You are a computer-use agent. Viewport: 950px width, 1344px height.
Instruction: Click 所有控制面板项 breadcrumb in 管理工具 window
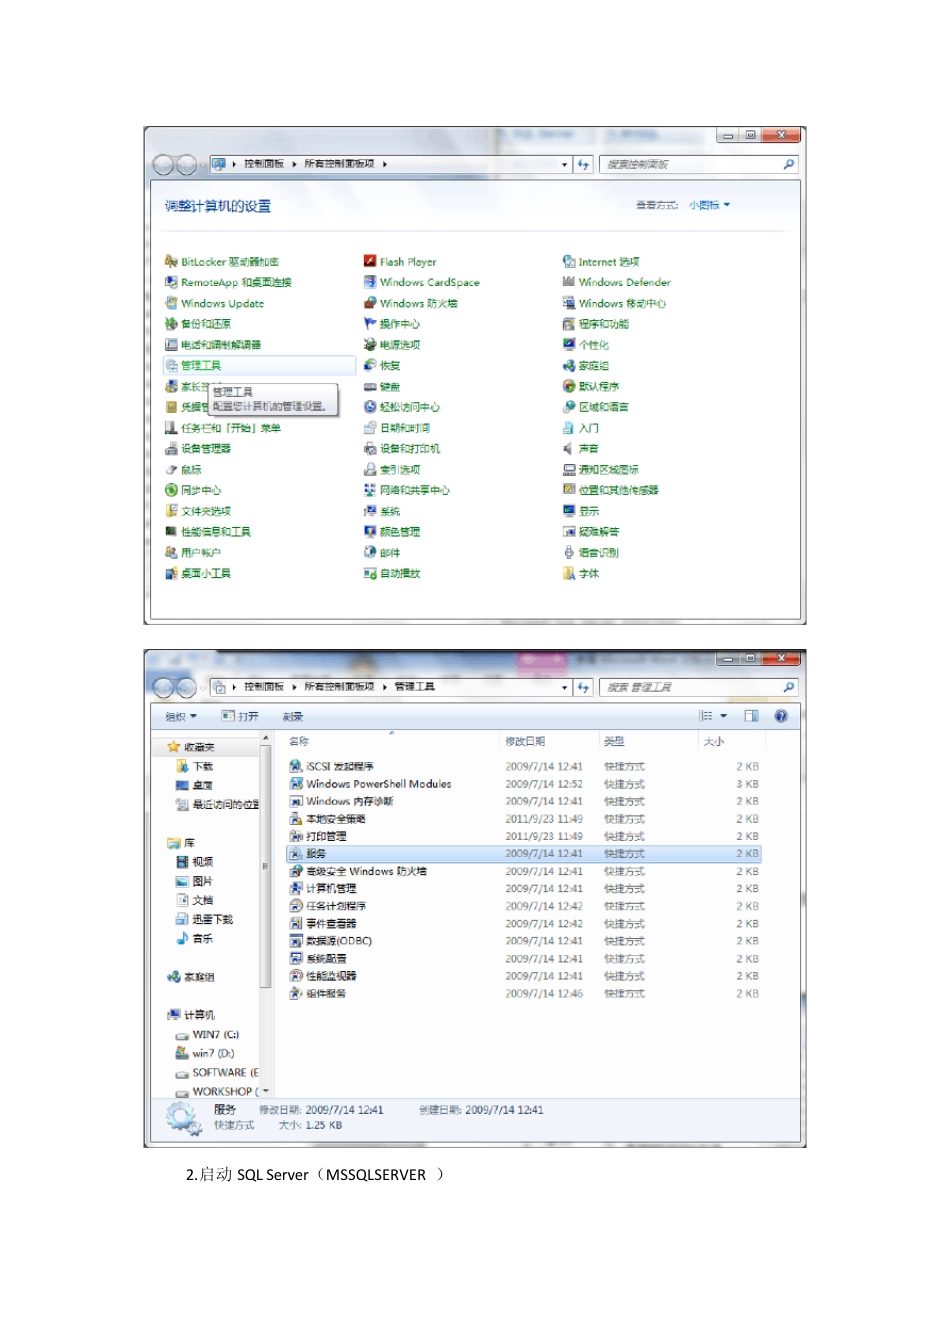point(339,687)
